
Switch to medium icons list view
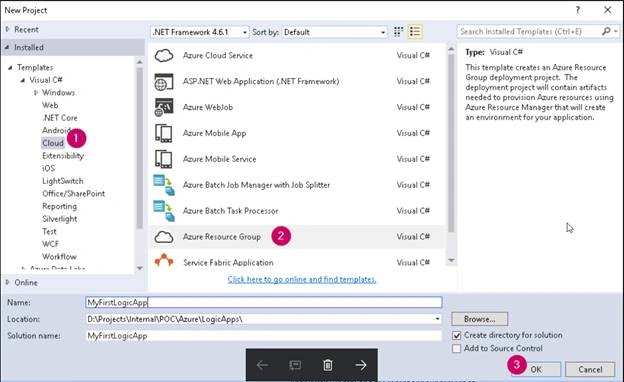tap(415, 32)
